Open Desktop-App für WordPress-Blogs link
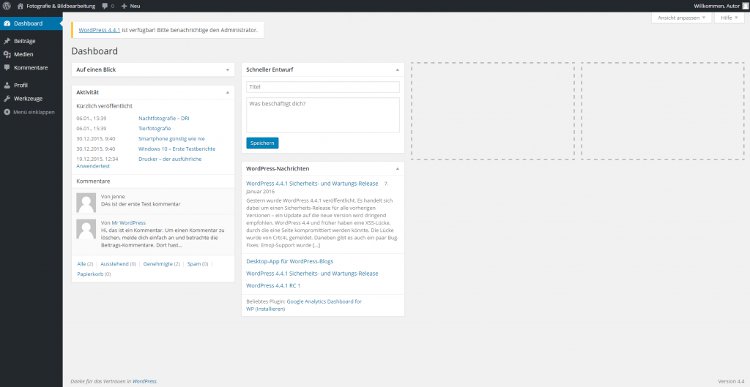This screenshot has height=387, width=750. 289,262
